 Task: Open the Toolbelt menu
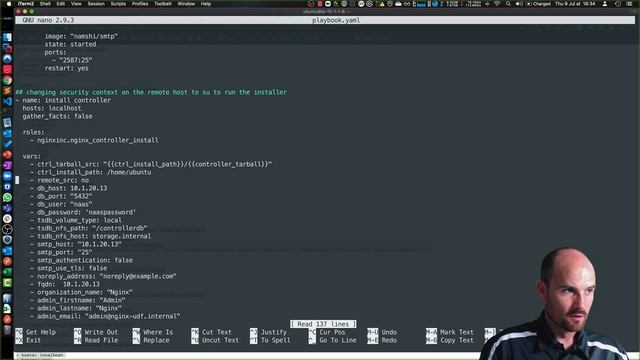pos(163,4)
